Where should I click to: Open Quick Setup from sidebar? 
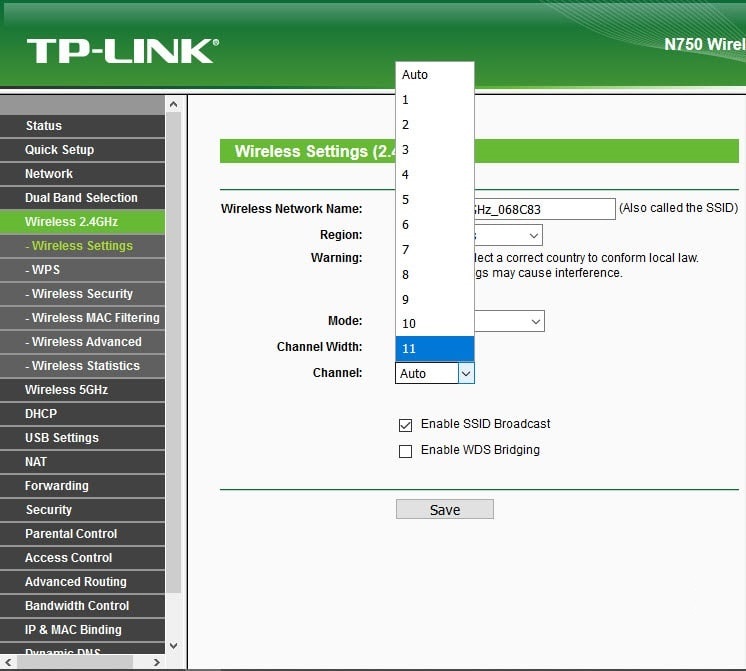(82, 149)
